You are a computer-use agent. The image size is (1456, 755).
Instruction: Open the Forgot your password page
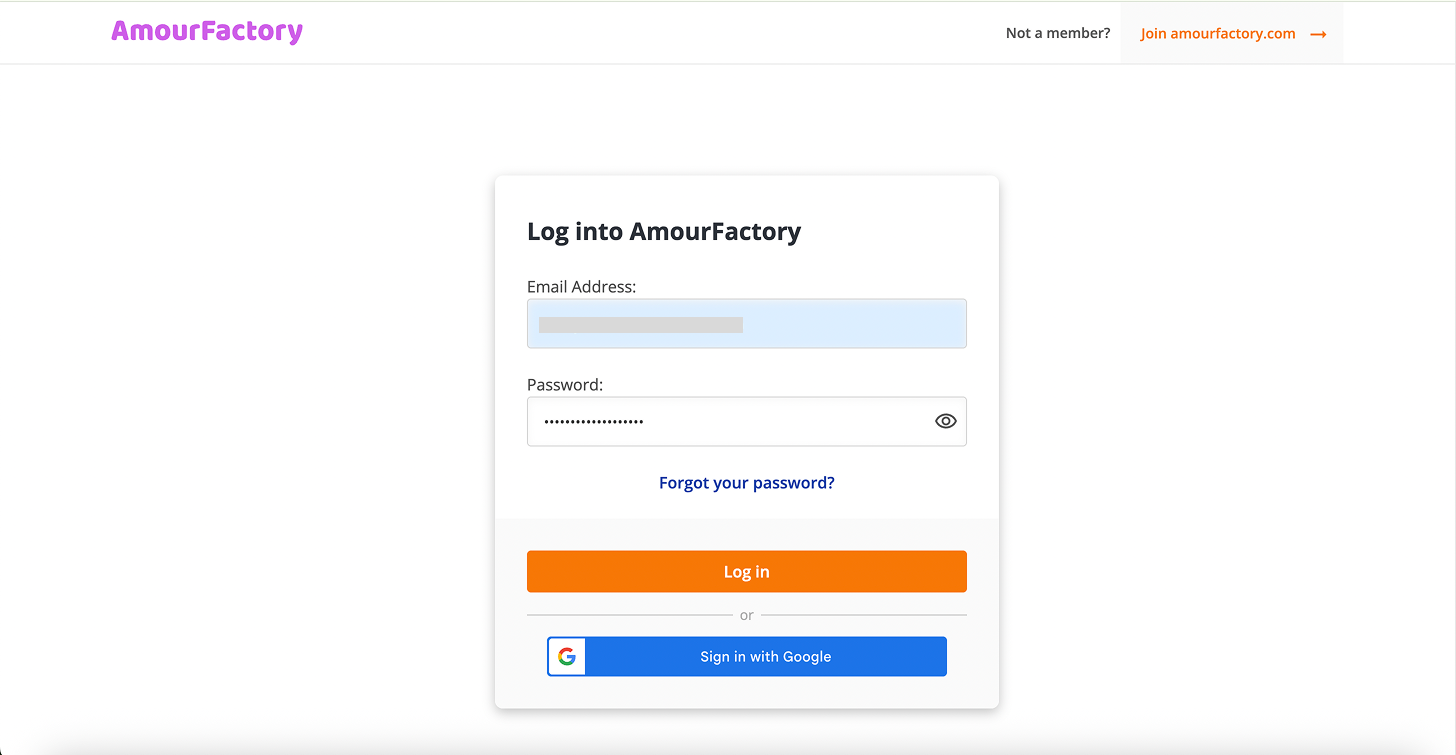(746, 482)
